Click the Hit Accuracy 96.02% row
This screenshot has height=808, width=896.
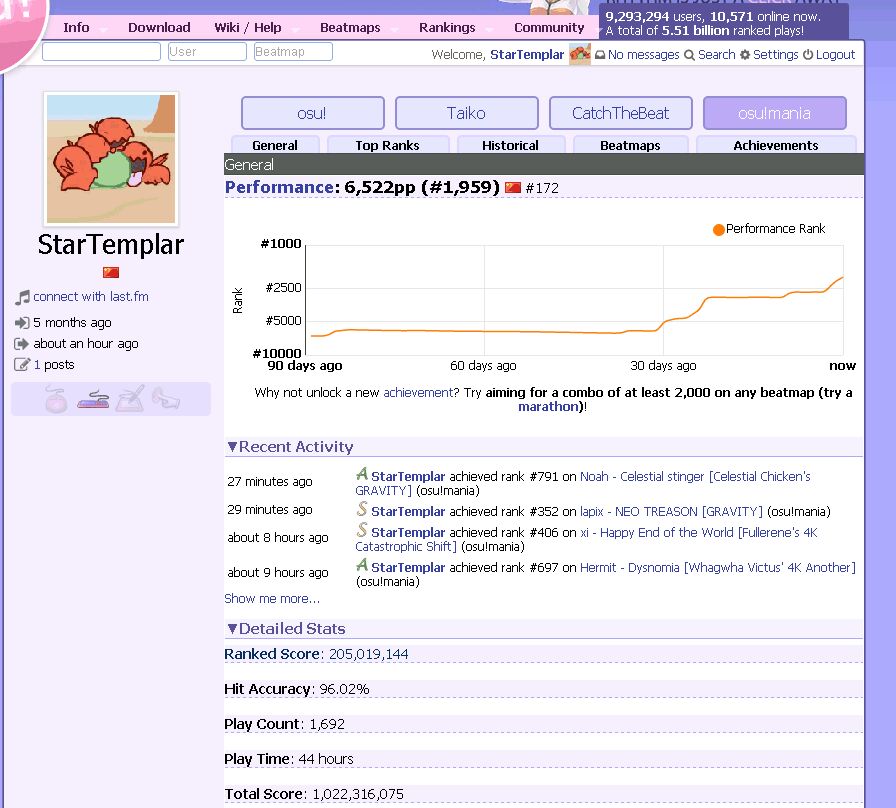(x=543, y=689)
